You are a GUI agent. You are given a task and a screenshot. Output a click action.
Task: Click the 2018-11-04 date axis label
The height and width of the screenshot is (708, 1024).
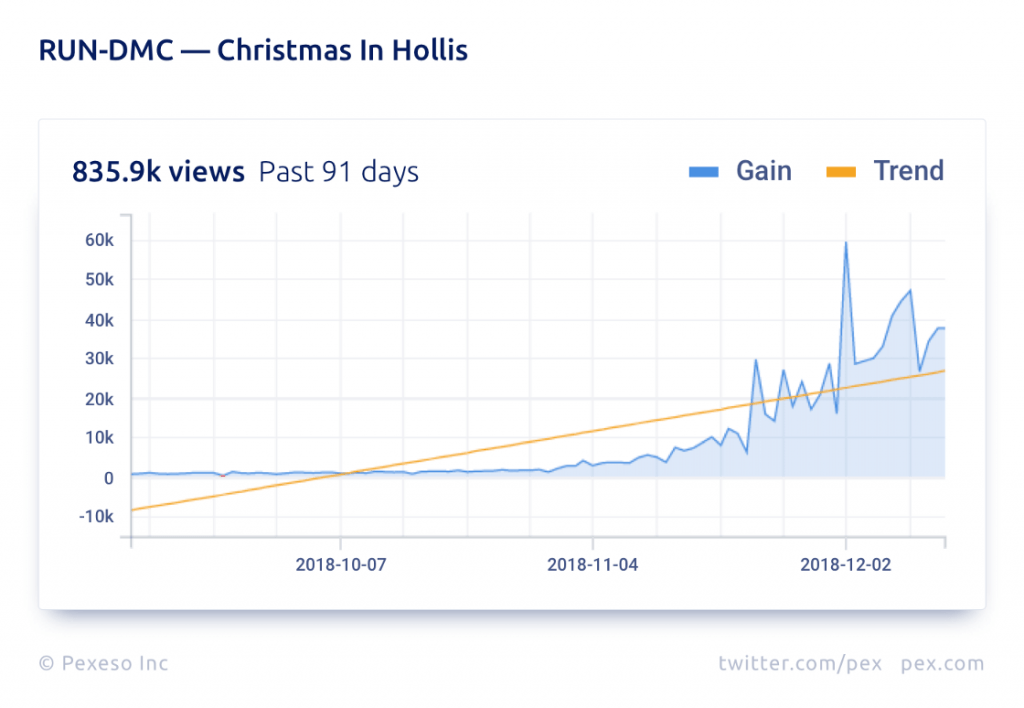click(593, 564)
